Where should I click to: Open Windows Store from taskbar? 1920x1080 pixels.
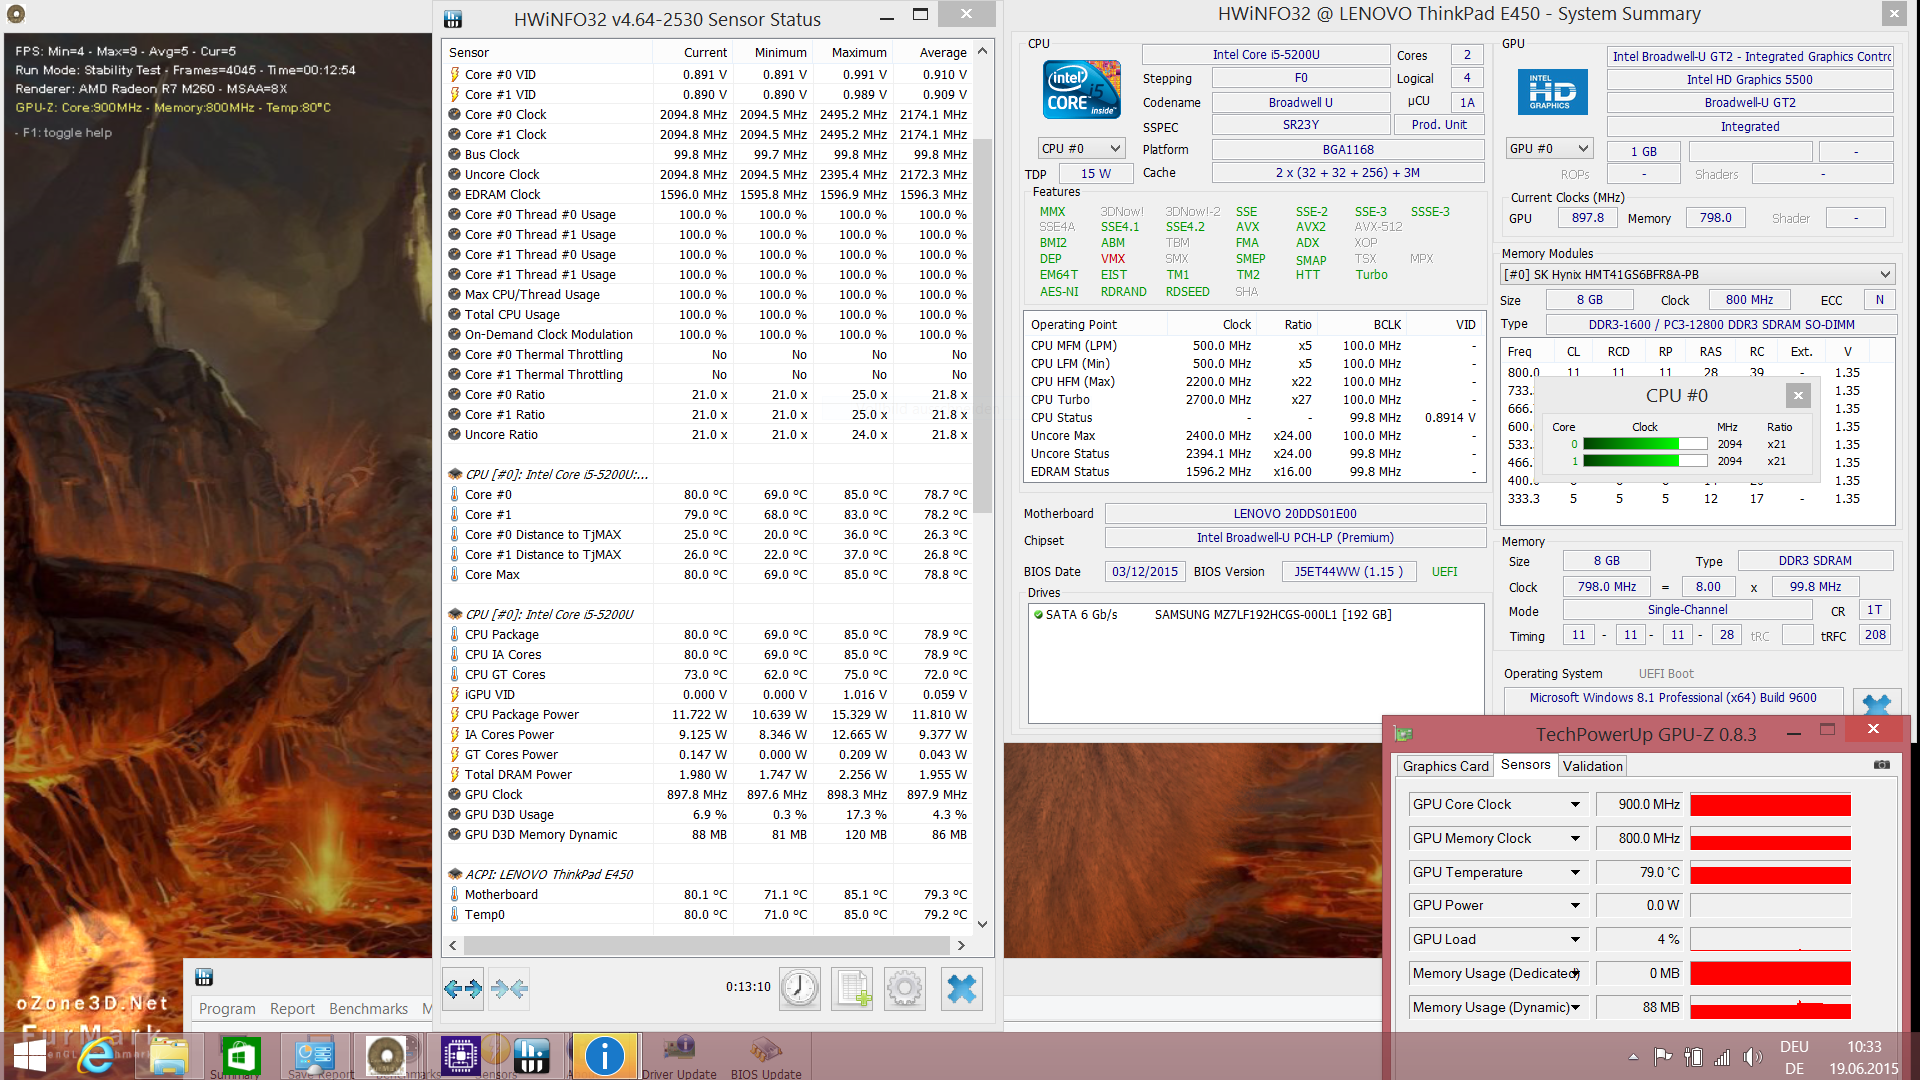(x=241, y=1056)
